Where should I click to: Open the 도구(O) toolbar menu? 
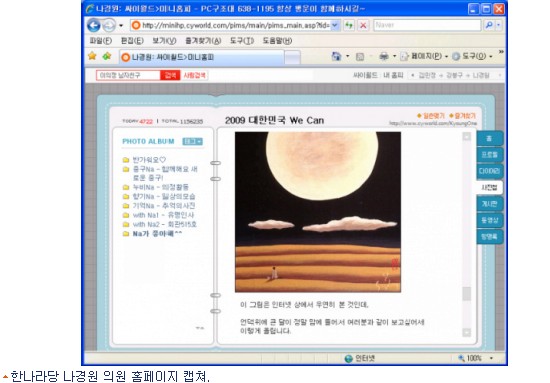coord(472,56)
